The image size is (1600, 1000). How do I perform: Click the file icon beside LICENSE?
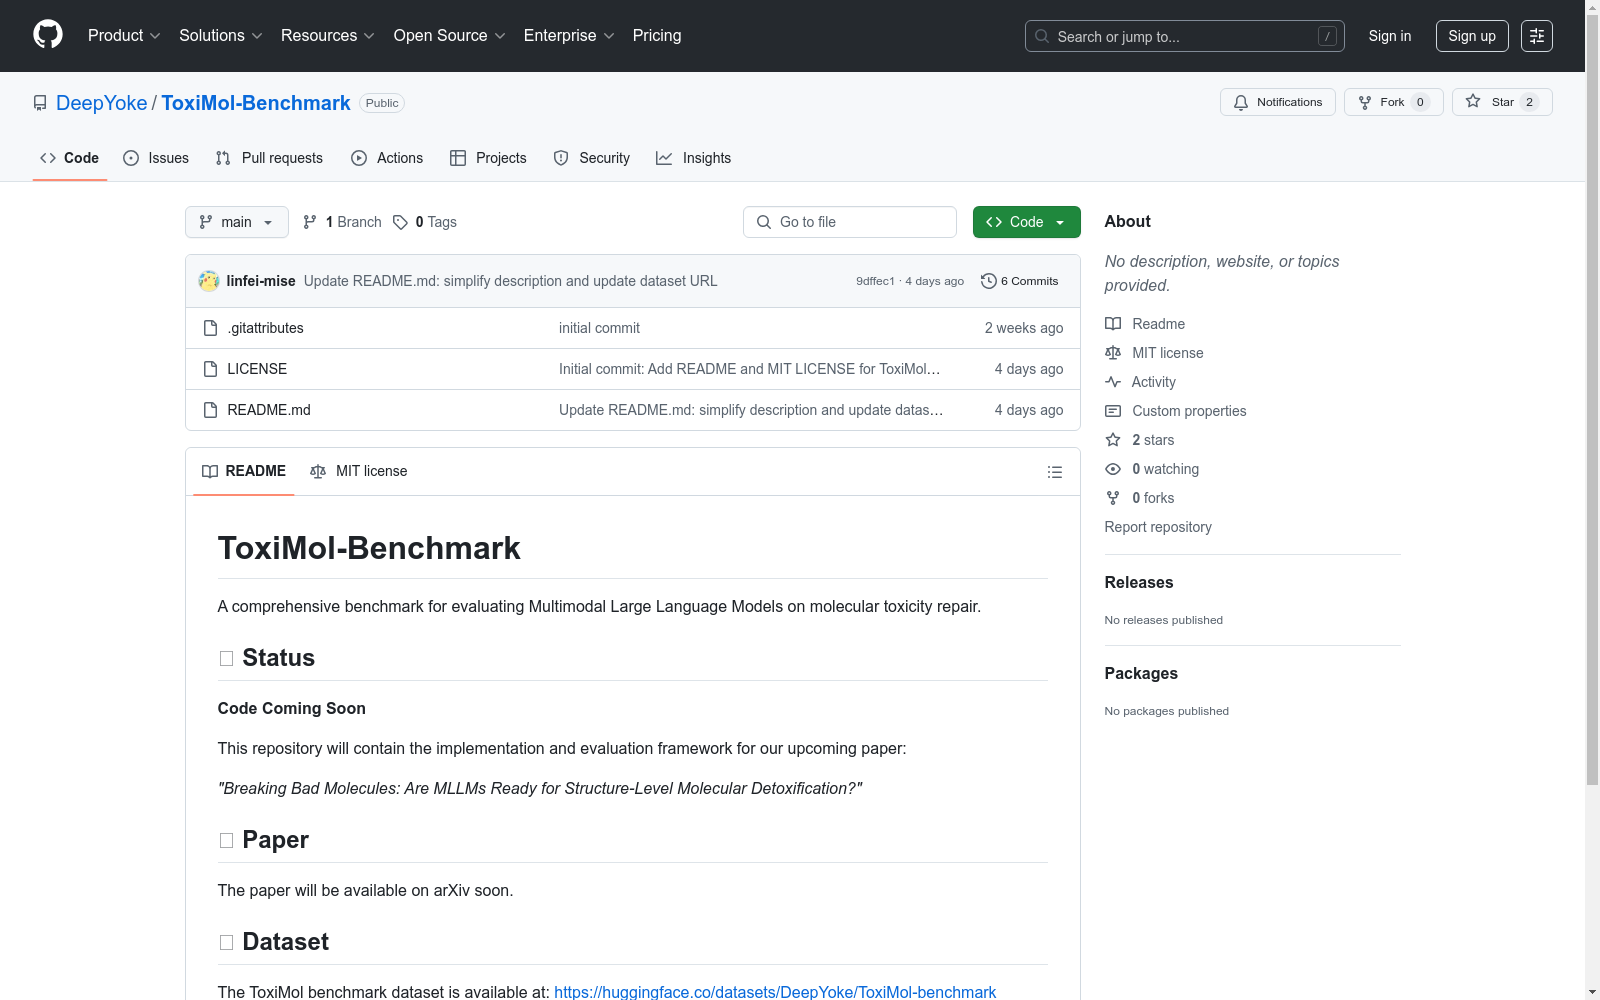point(210,369)
